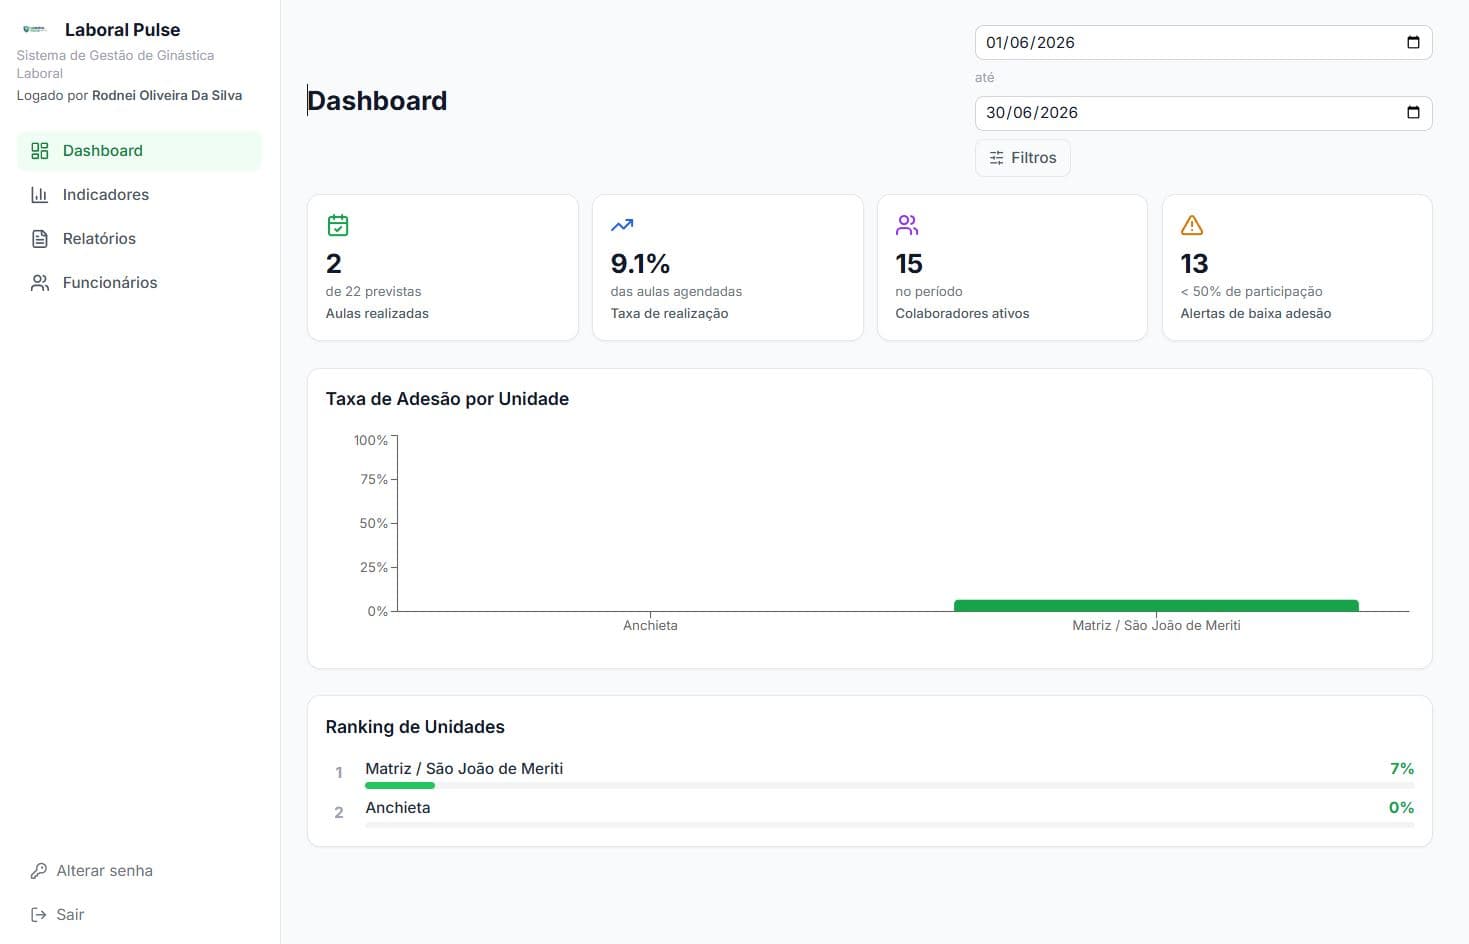Click the Taxa de realização card
The width and height of the screenshot is (1469, 944).
pos(728,268)
